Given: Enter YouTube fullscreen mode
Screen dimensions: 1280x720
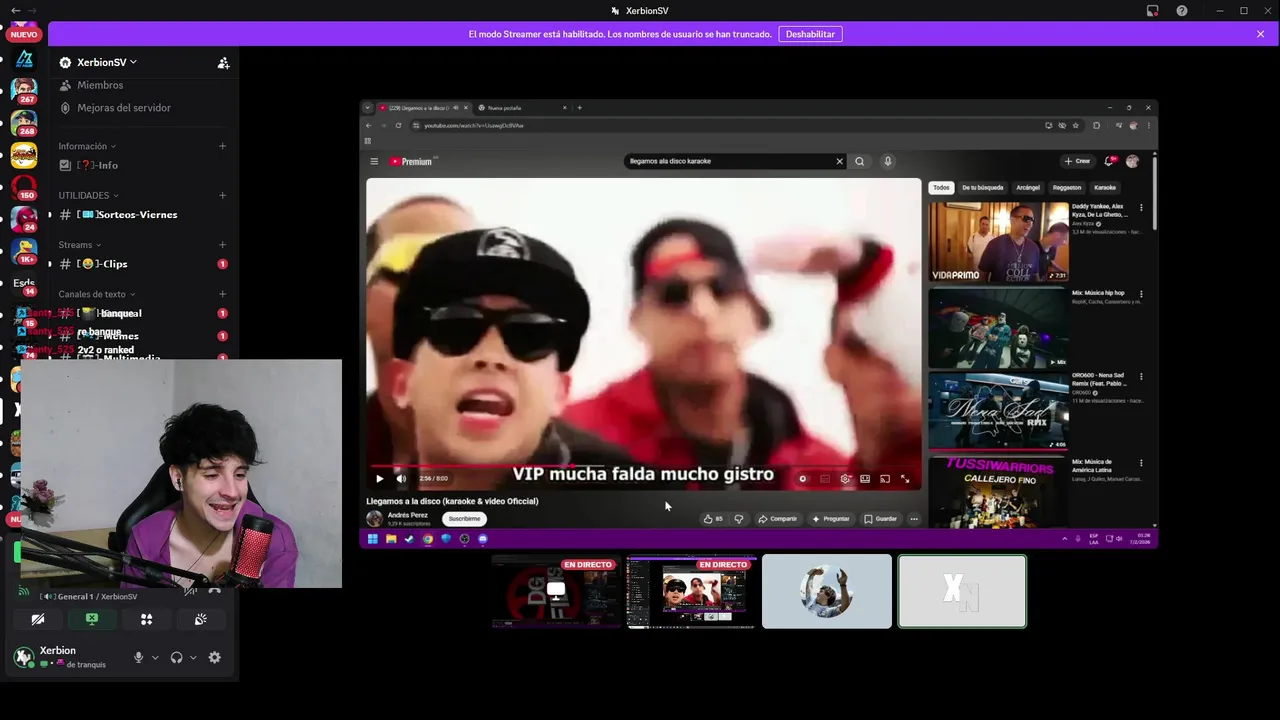Looking at the screenshot, I should [x=905, y=479].
